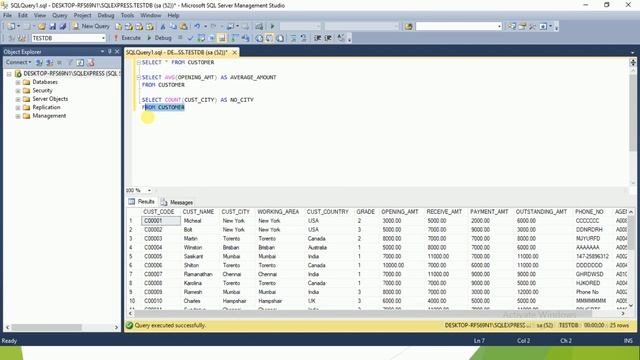The width and height of the screenshot is (640, 360).
Task: Open the Query menu
Action: point(59,15)
